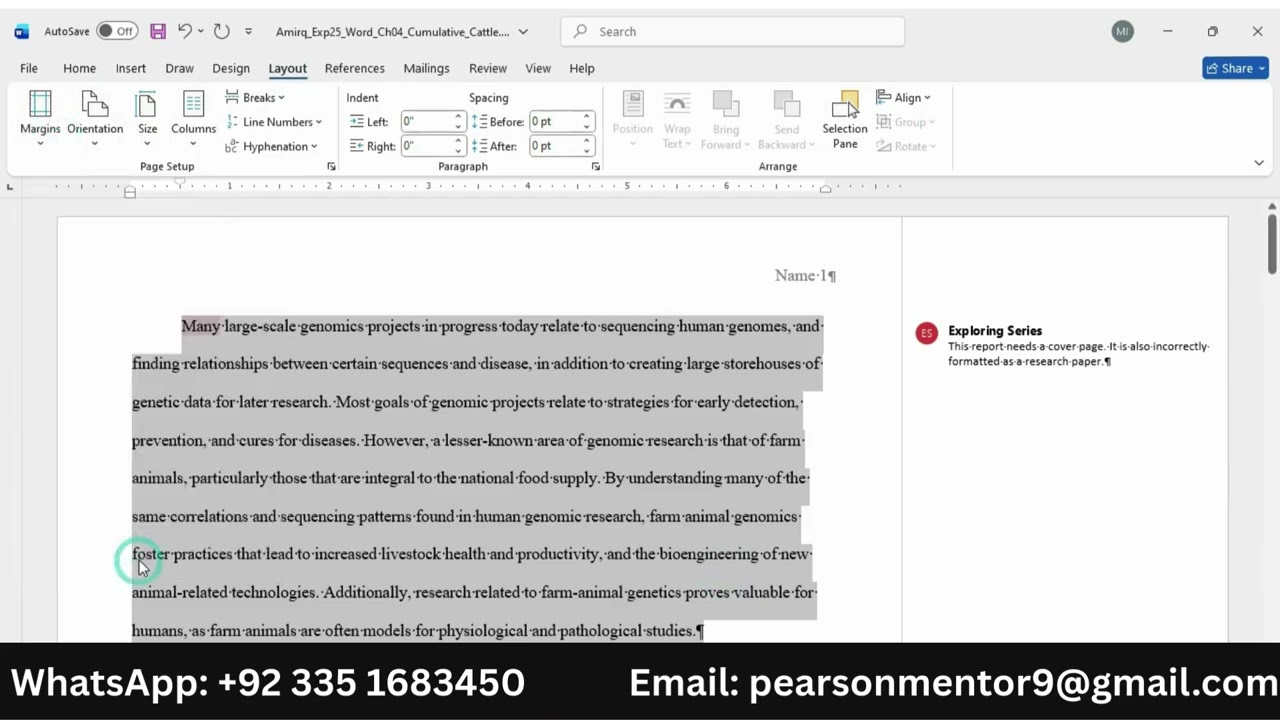Open the Mailings tab

[x=427, y=68]
